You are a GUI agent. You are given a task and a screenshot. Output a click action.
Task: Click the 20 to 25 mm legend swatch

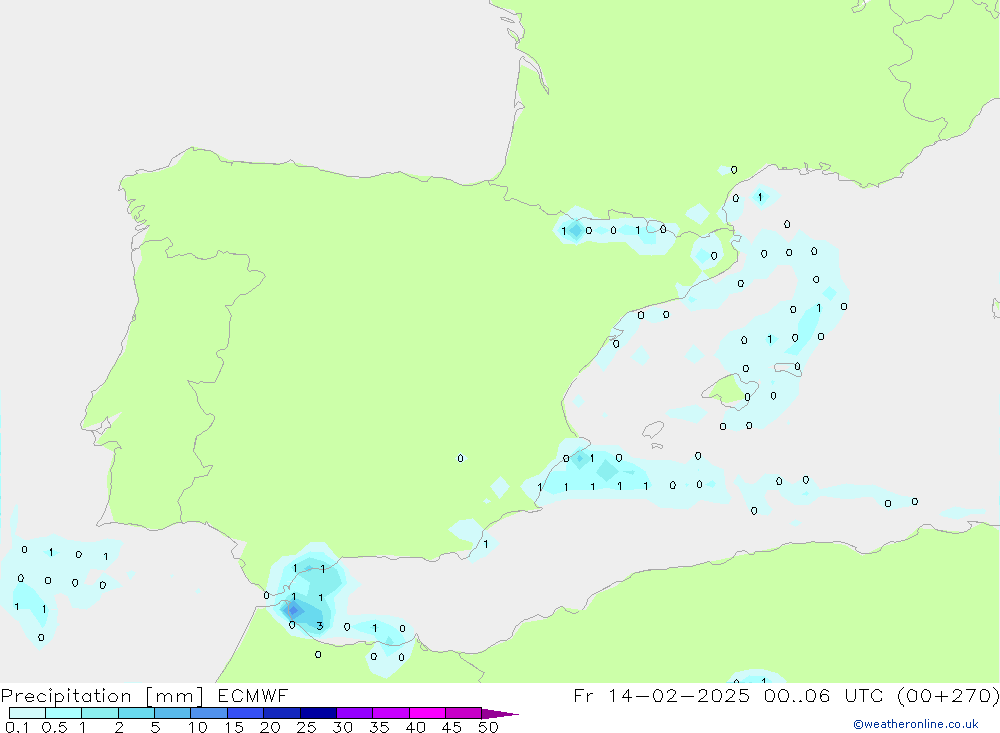tap(282, 713)
